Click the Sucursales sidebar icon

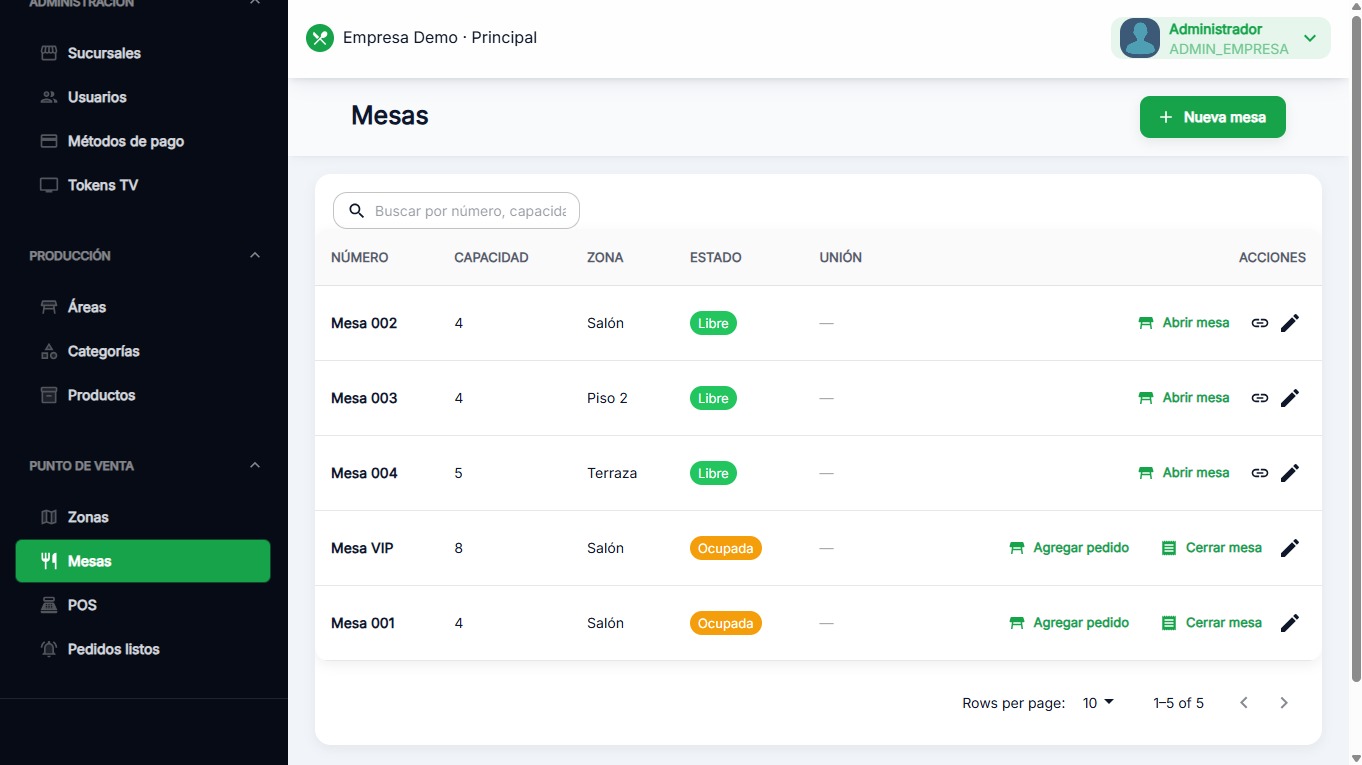(49, 53)
